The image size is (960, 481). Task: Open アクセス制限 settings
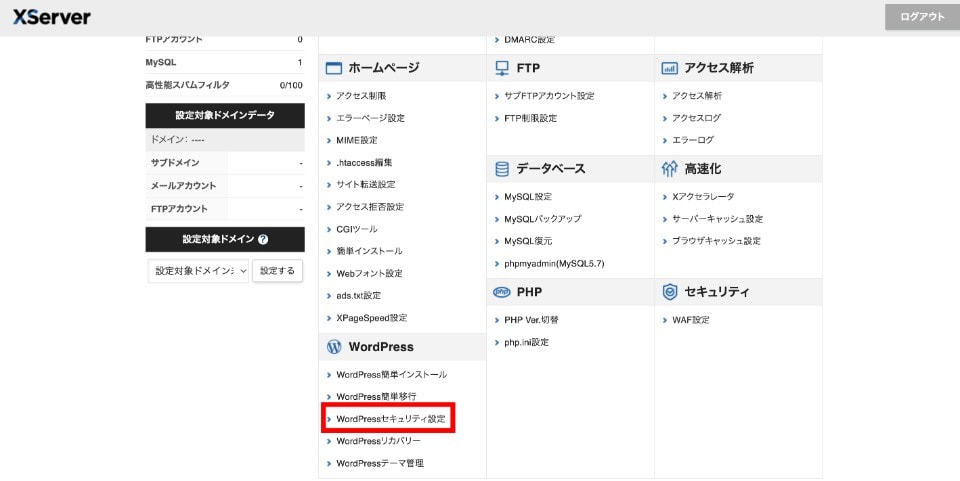361,96
